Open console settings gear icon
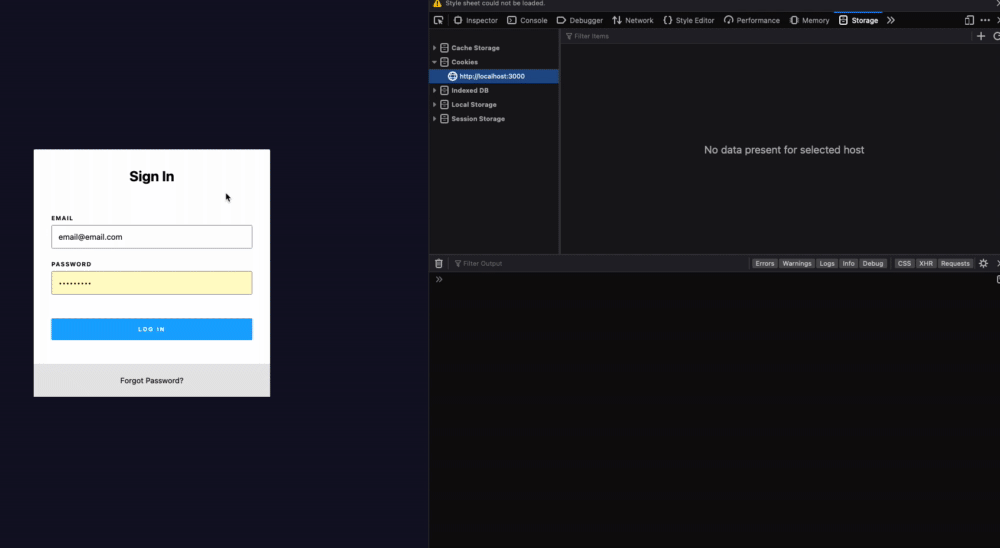Screen dimensions: 1000x548 click(x=983, y=263)
